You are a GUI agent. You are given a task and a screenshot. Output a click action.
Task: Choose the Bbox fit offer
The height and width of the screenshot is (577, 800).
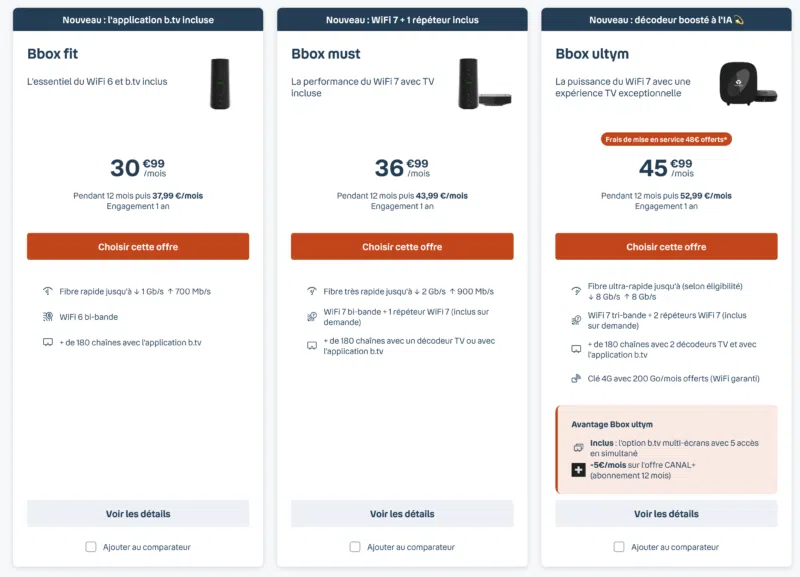138,247
